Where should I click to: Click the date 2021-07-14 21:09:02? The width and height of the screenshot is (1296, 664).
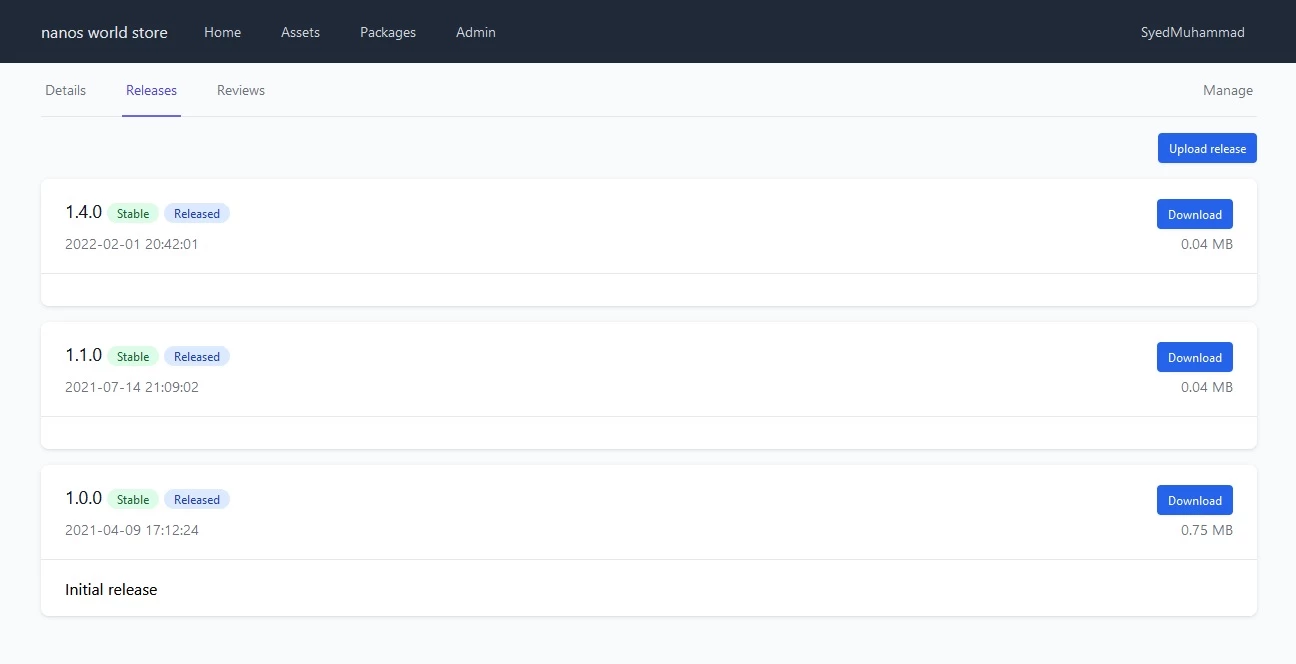pyautogui.click(x=132, y=387)
